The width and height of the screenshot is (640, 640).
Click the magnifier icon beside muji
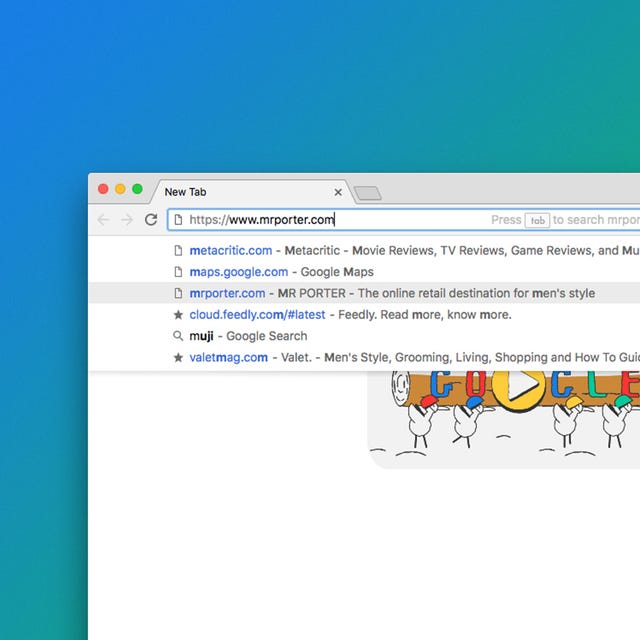178,336
